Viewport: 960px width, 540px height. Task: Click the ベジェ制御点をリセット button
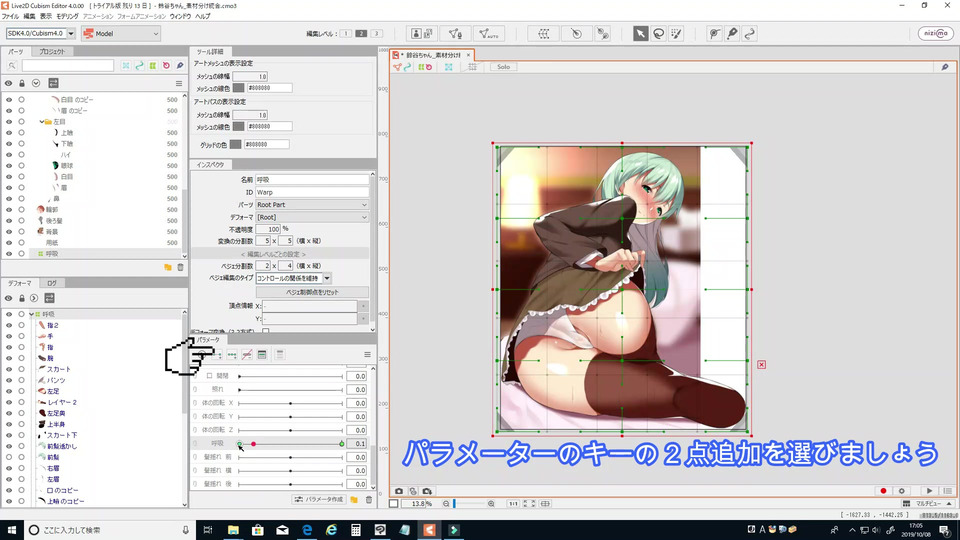tap(312, 293)
